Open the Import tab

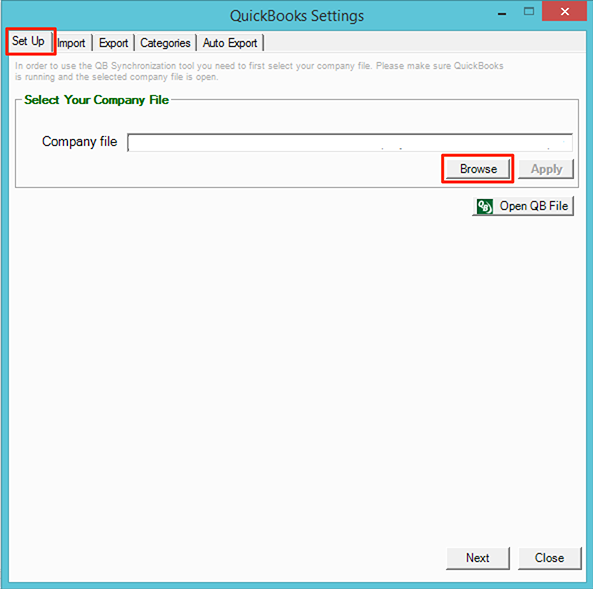(x=72, y=43)
